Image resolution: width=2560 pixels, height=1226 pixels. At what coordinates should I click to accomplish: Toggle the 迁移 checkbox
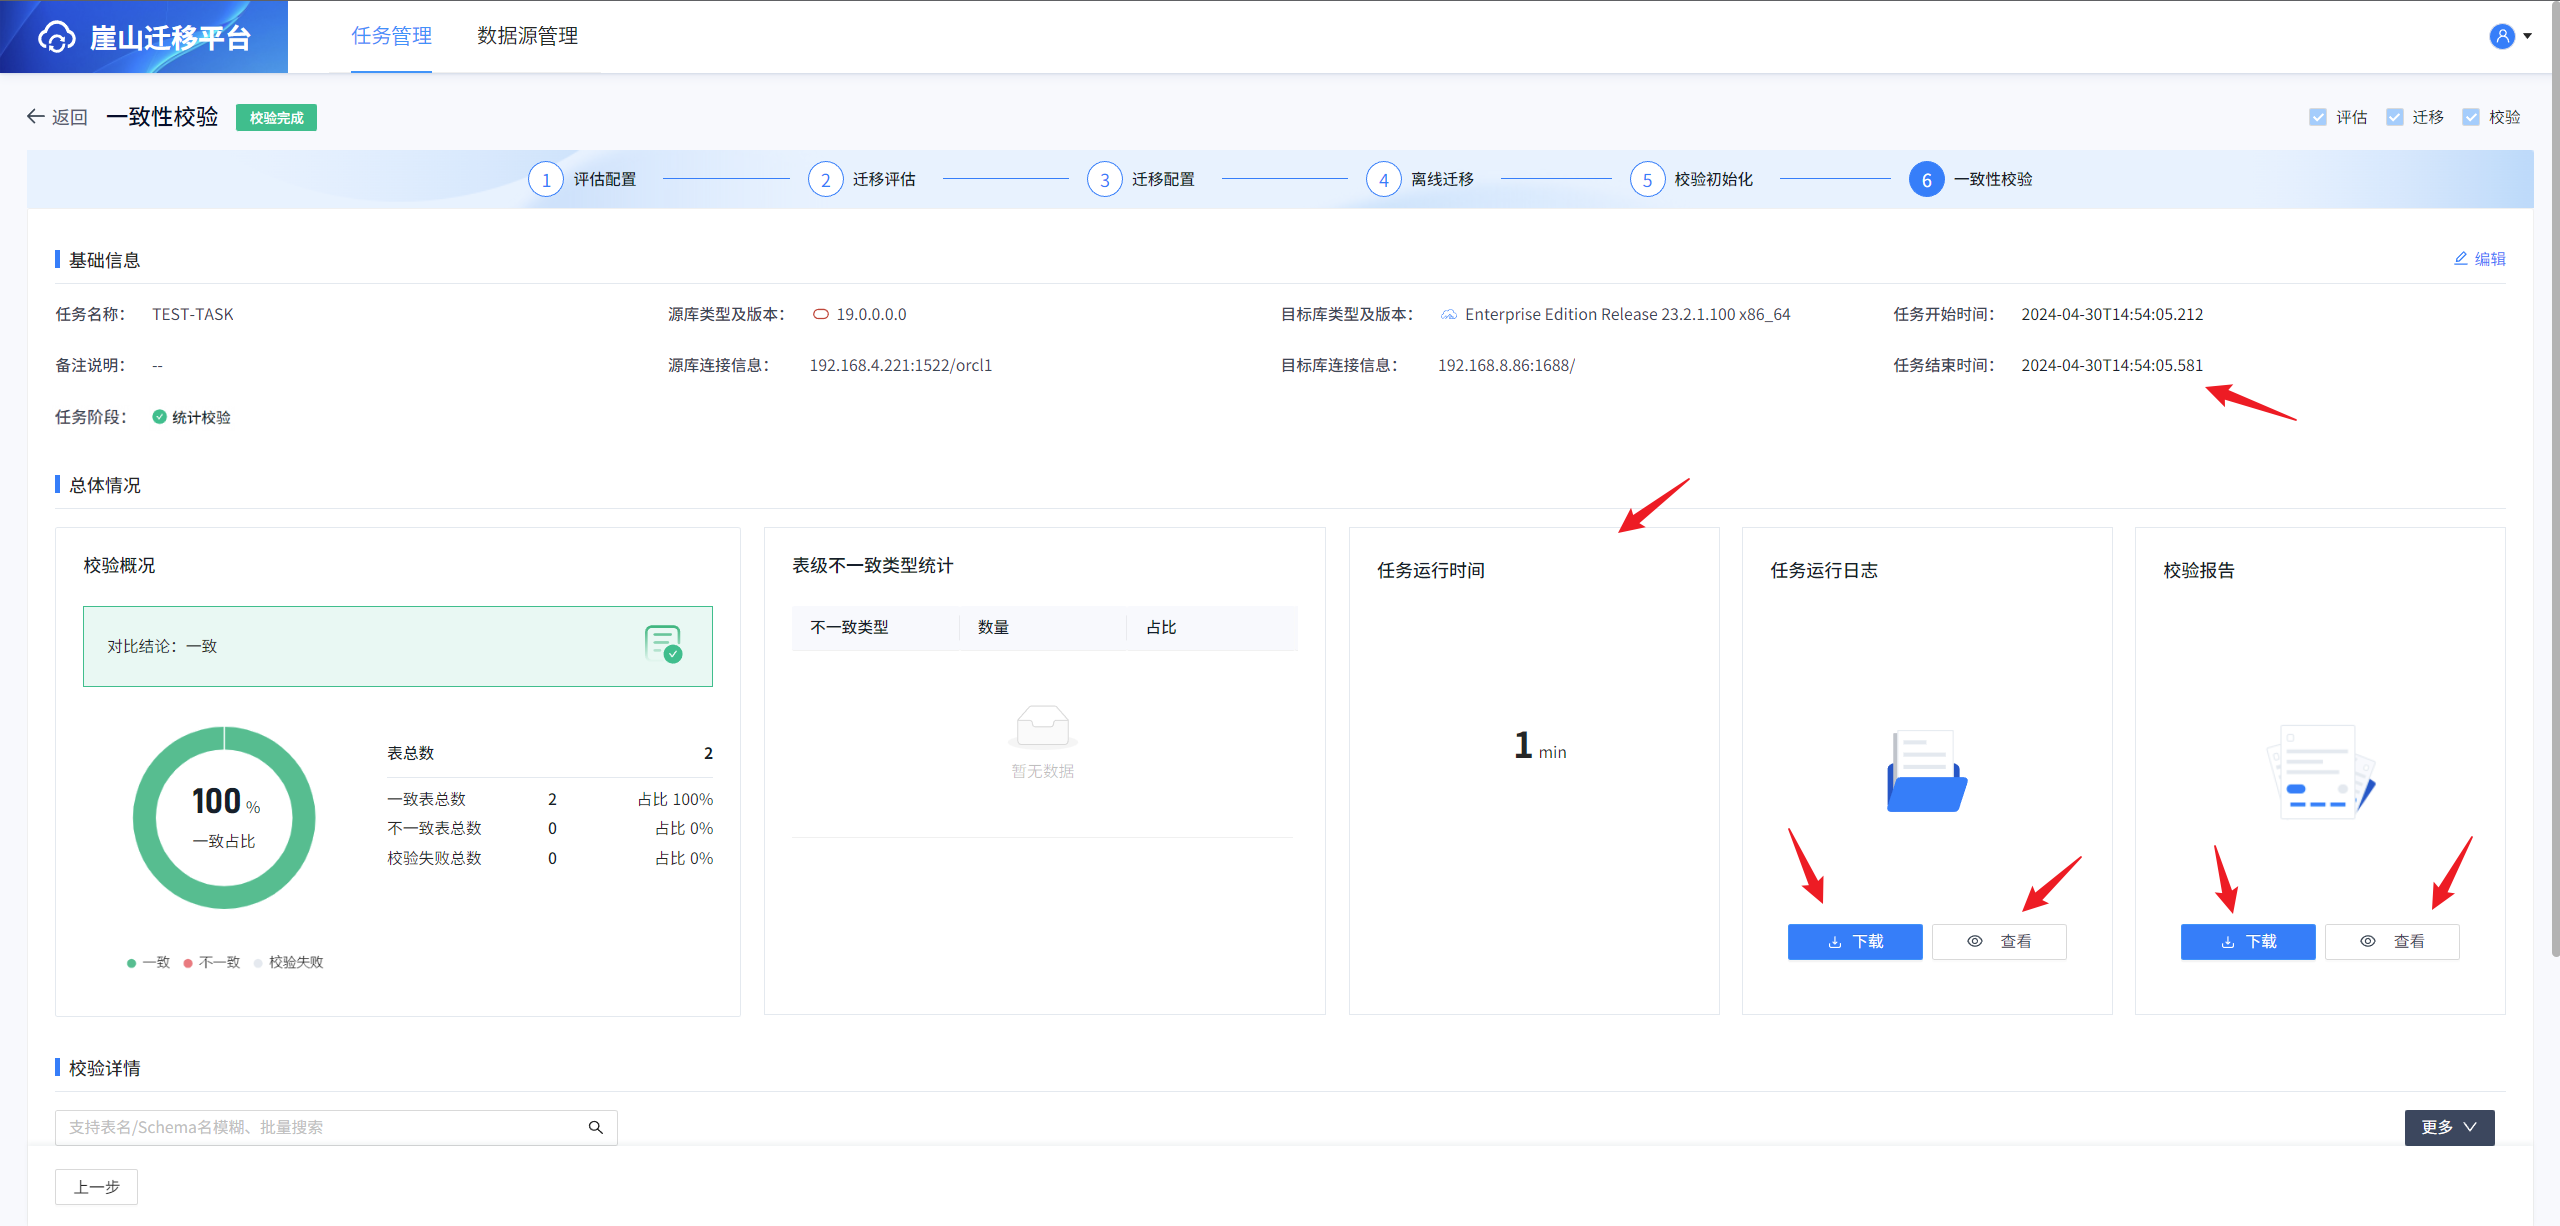click(2394, 117)
